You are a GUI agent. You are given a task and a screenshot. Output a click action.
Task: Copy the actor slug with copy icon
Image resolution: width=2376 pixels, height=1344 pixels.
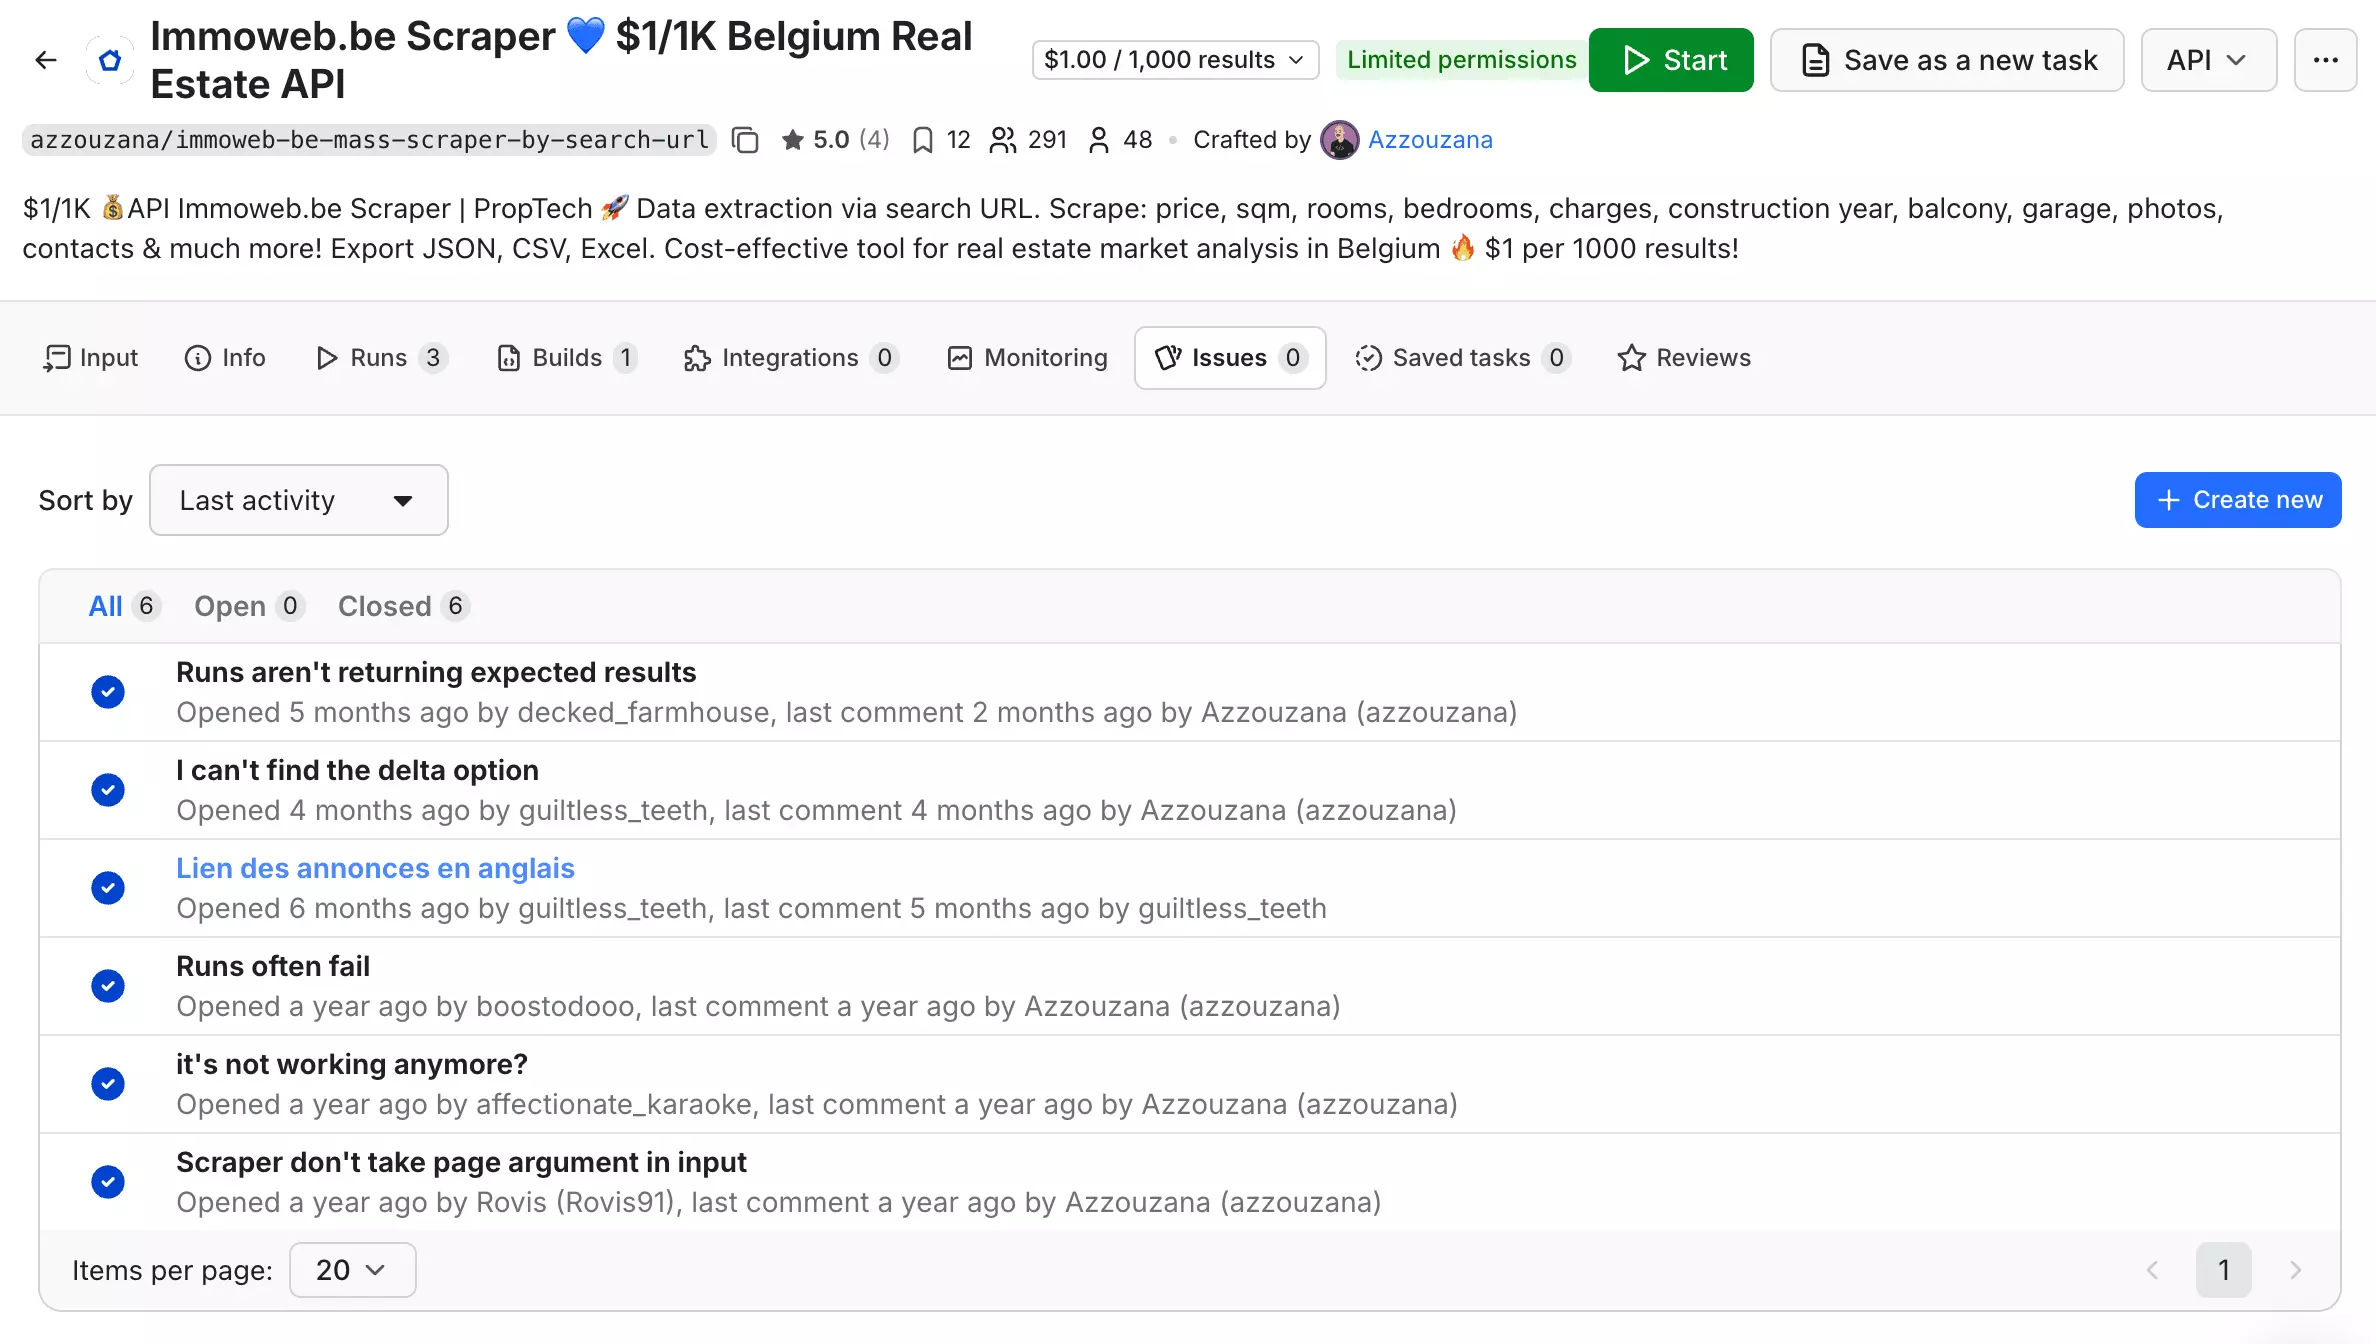[x=745, y=140]
